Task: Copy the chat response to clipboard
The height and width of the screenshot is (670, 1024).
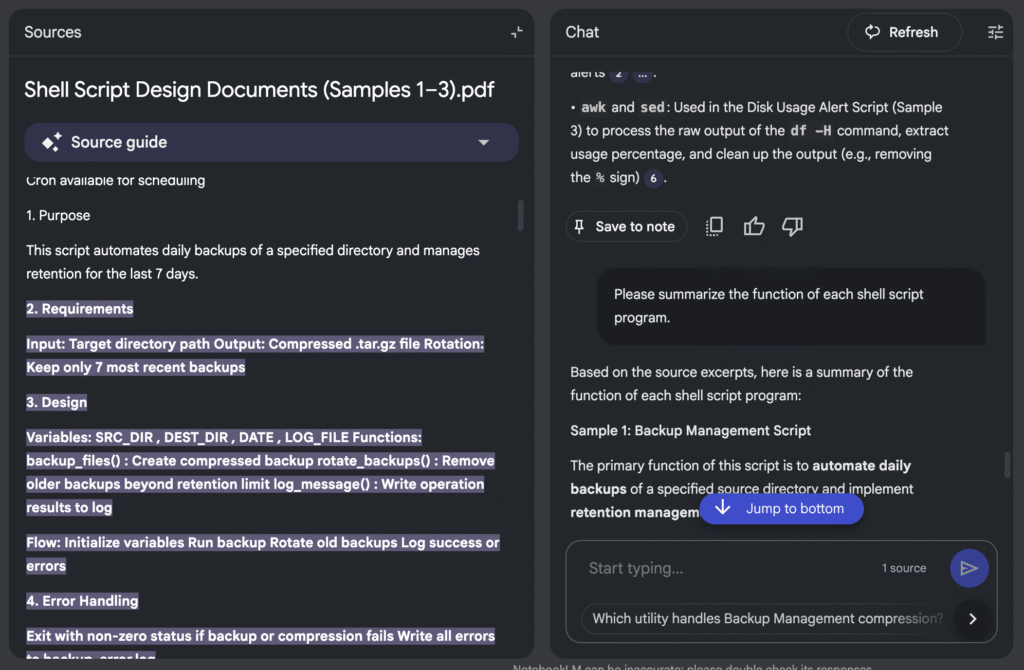Action: pyautogui.click(x=714, y=227)
